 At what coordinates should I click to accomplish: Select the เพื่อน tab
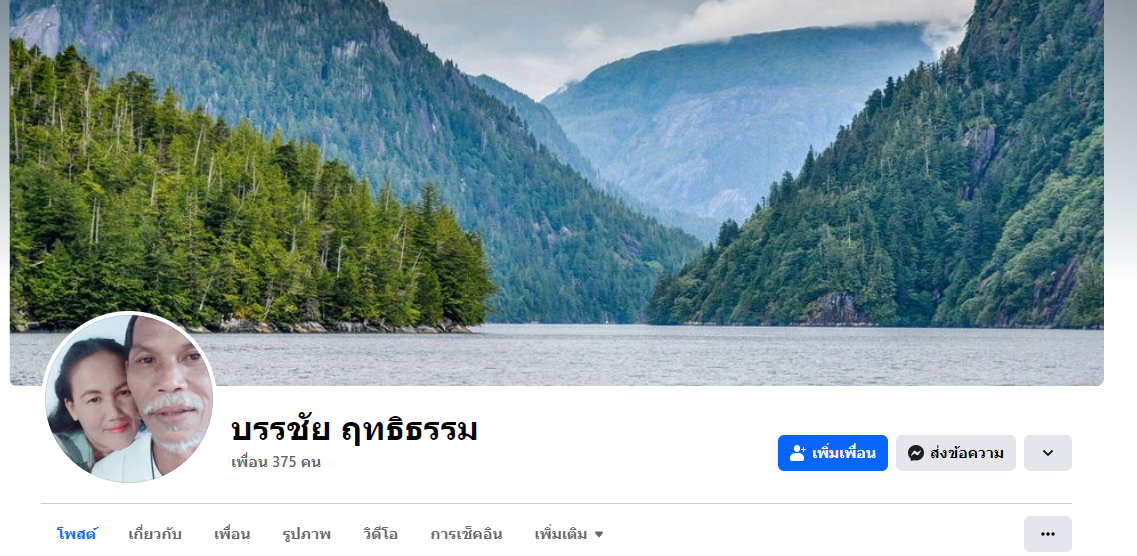point(232,535)
